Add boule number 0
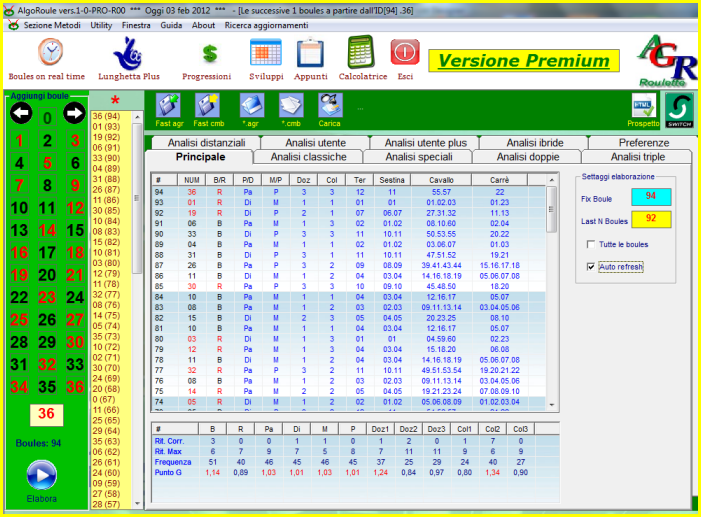The image size is (701, 517). [47, 118]
